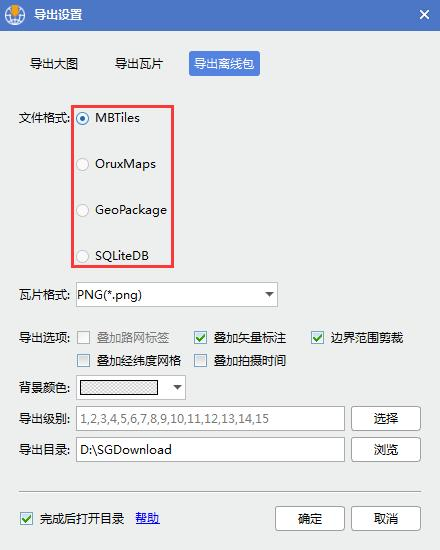Select the MBTiles file format radio button
Viewport: 440px width, 550px height.
(82, 118)
